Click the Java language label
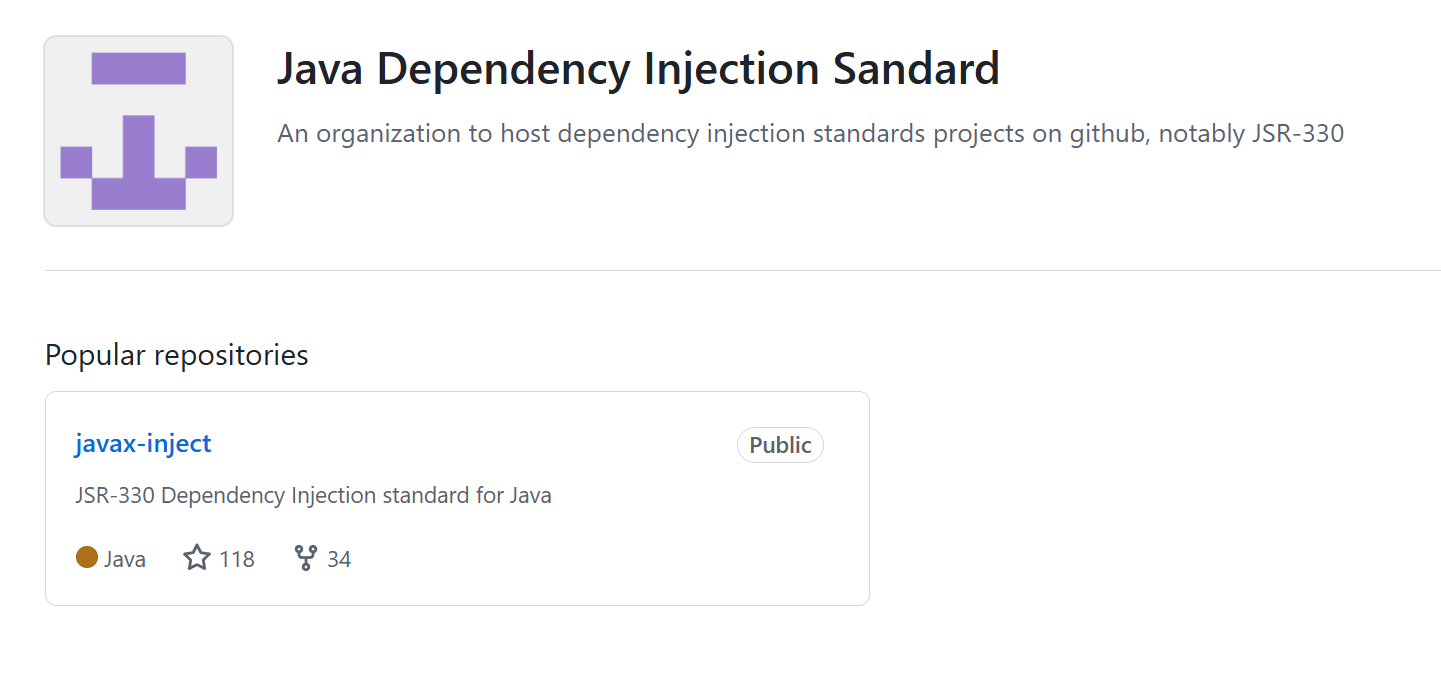This screenshot has height=675, width=1441. point(125,559)
